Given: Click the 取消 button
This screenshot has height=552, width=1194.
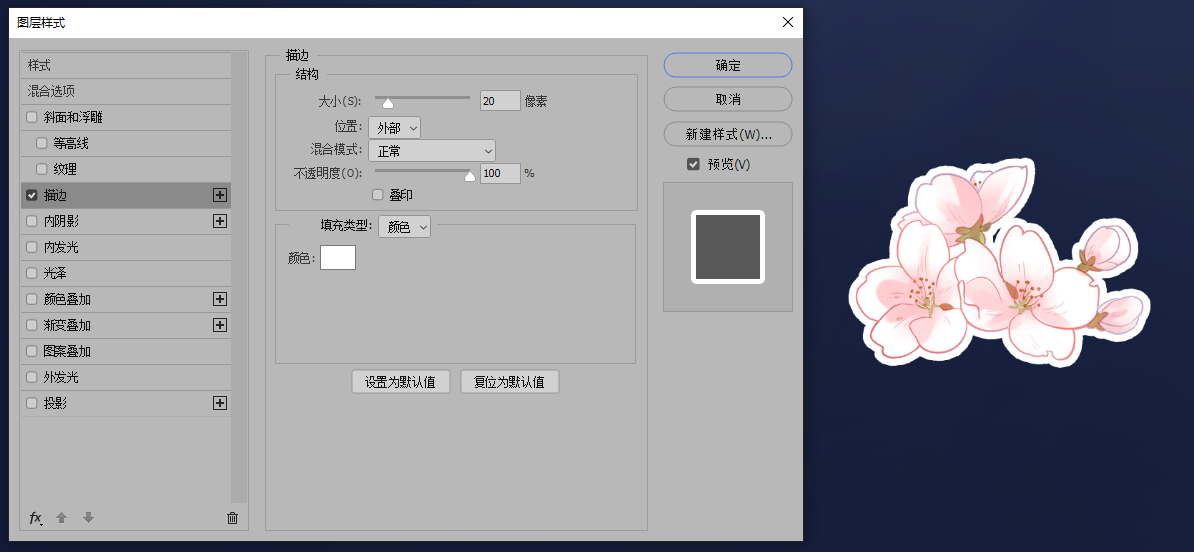Looking at the screenshot, I should (728, 99).
